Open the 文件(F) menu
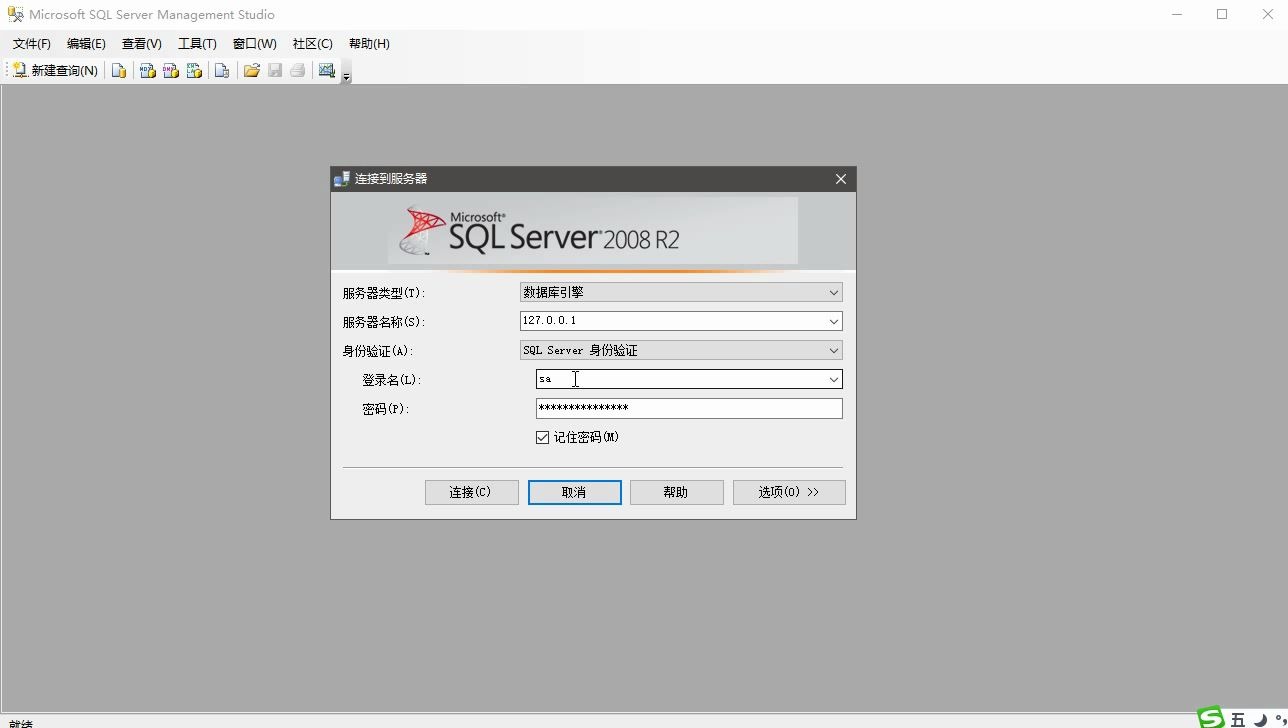This screenshot has height=728, width=1288. [x=32, y=44]
